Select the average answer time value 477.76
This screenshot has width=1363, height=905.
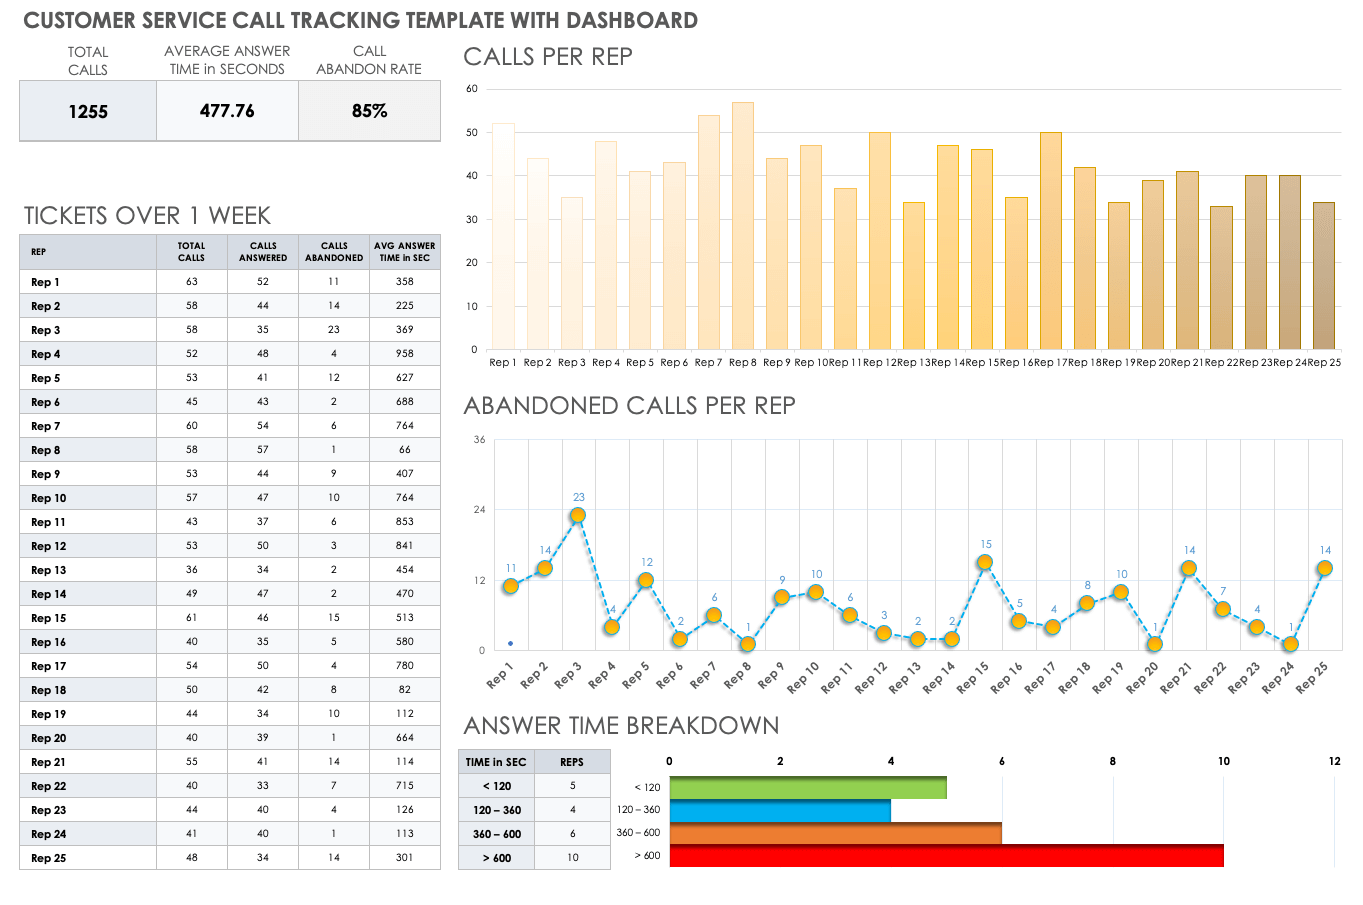(227, 111)
